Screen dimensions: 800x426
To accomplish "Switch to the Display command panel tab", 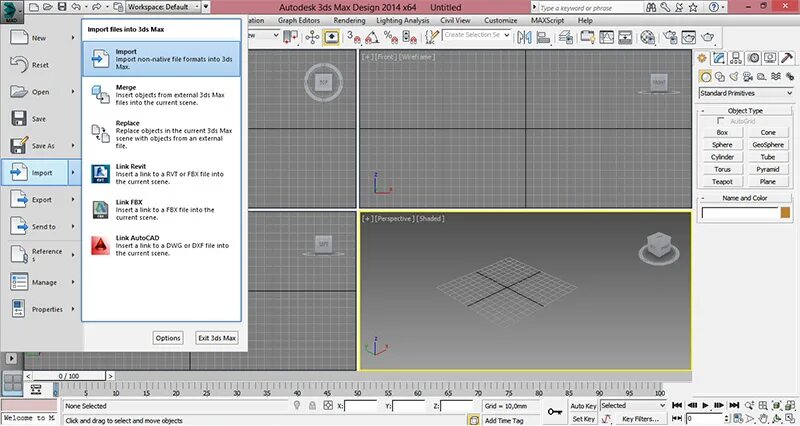I will (x=770, y=58).
